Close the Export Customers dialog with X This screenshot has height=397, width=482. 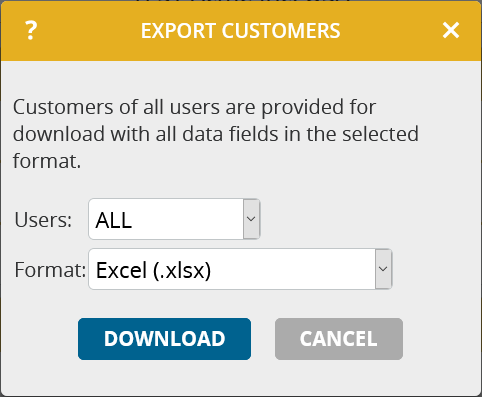(451, 30)
